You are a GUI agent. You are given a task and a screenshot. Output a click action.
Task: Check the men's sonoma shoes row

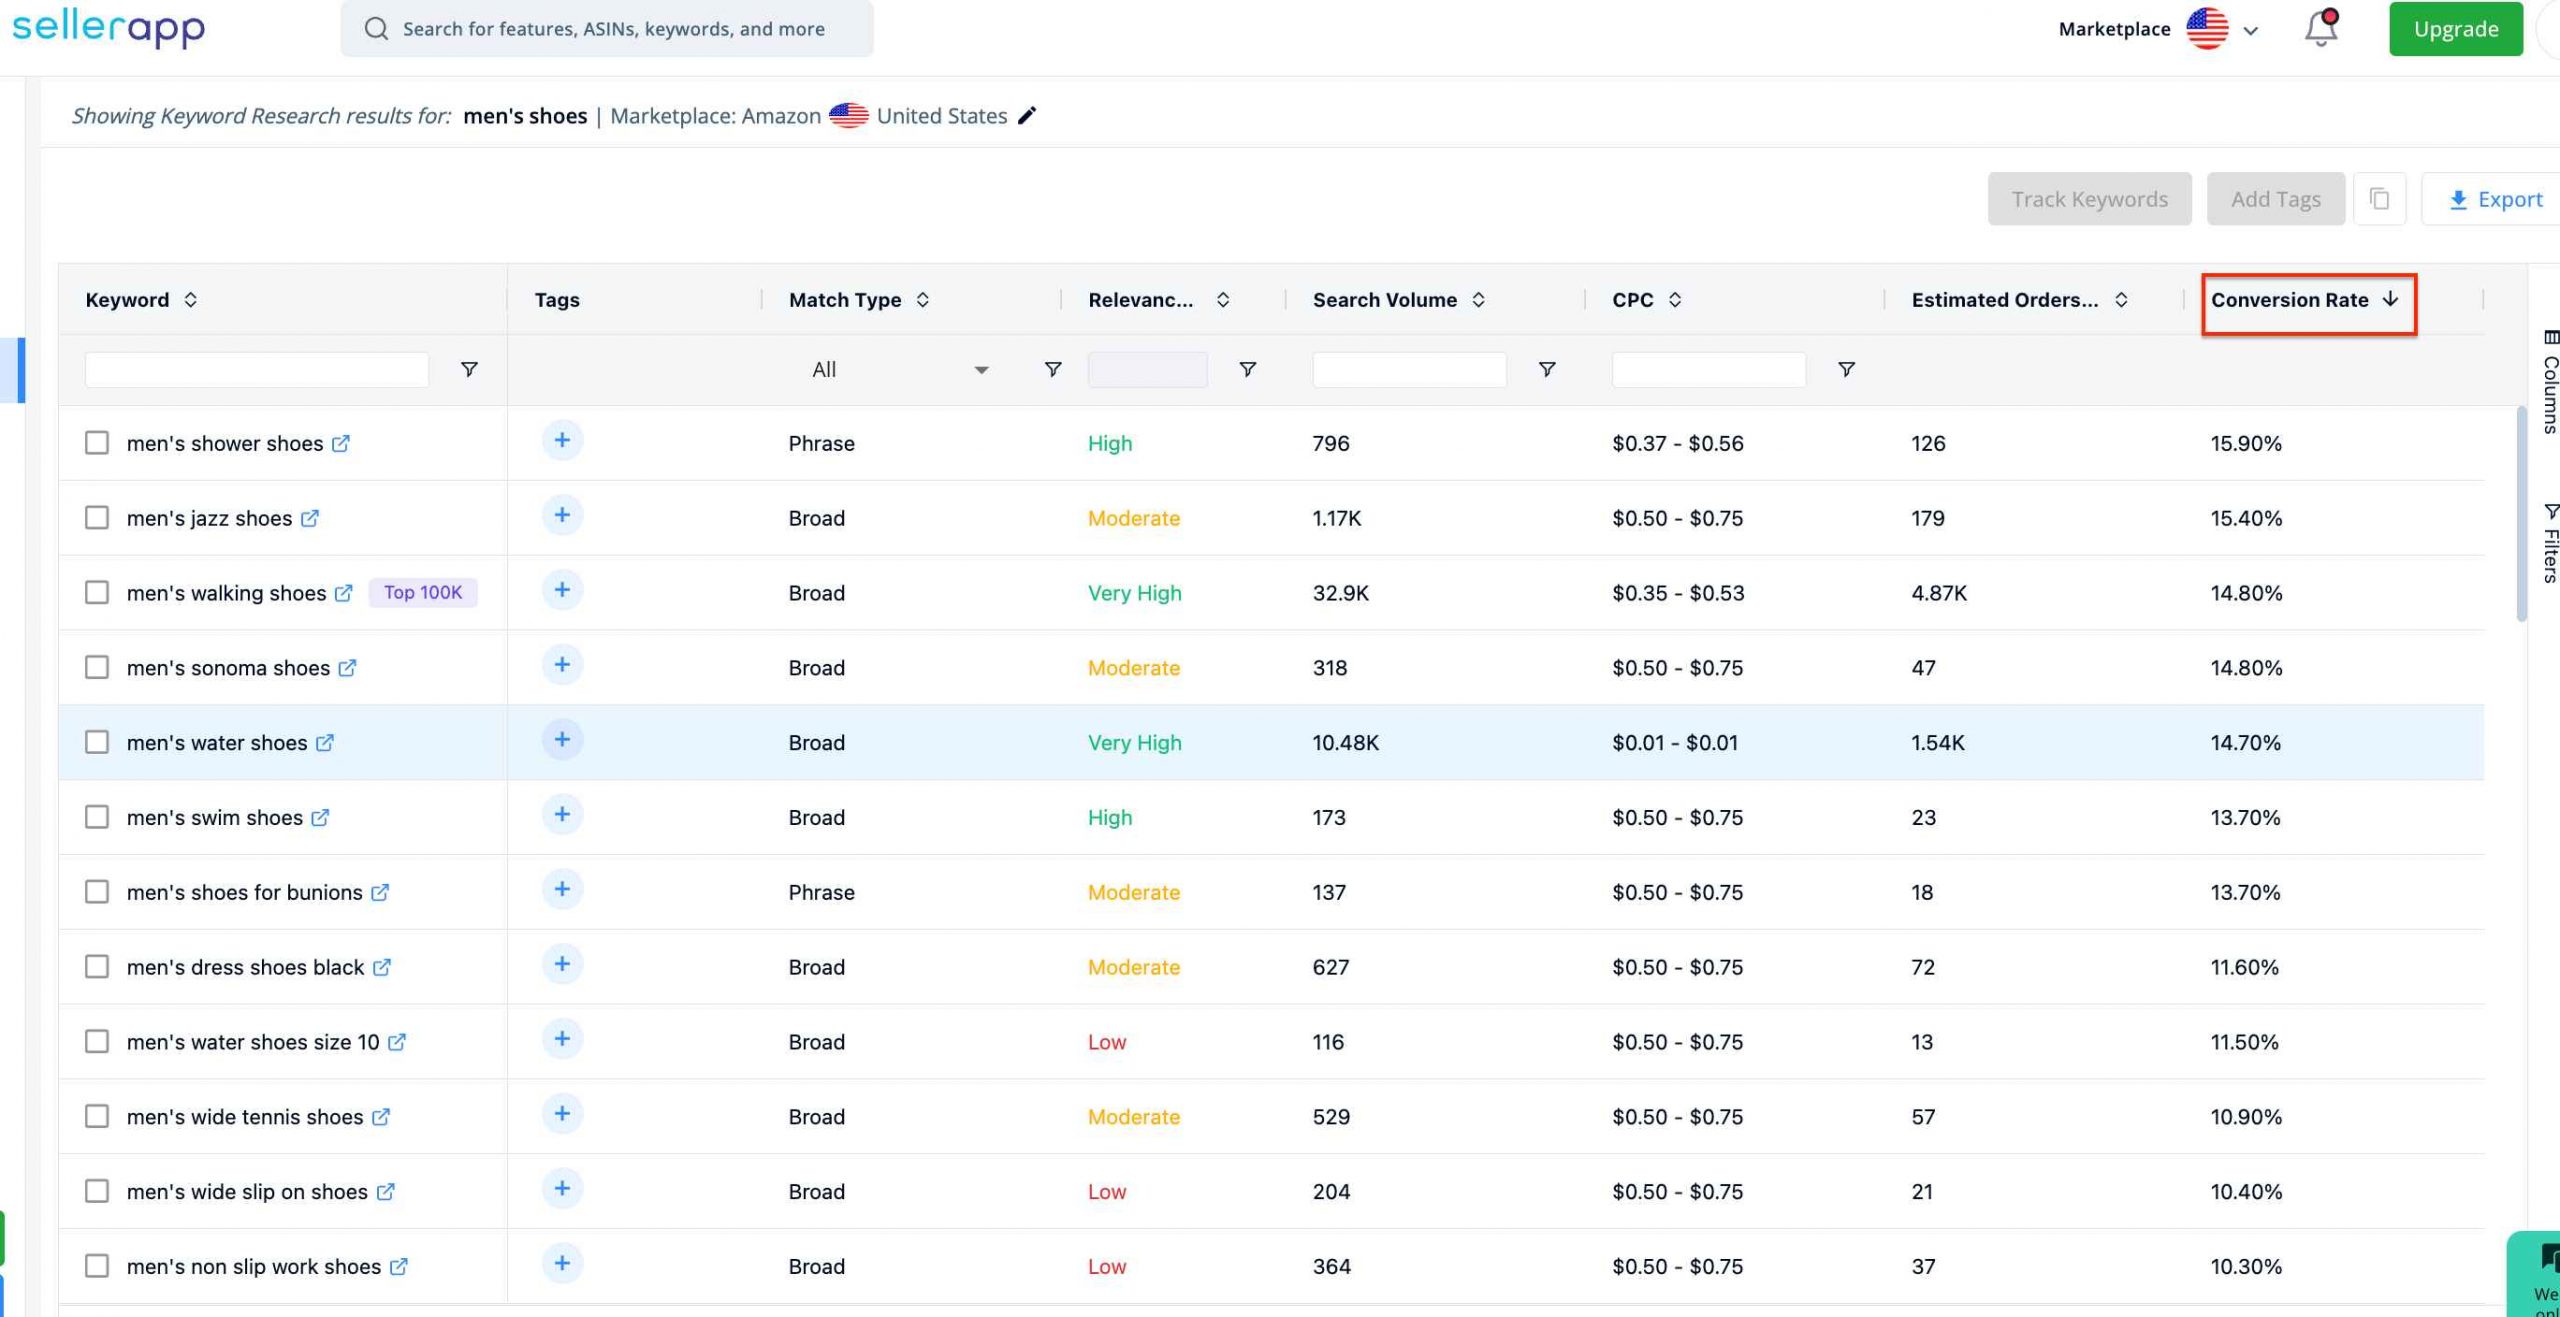(x=97, y=668)
